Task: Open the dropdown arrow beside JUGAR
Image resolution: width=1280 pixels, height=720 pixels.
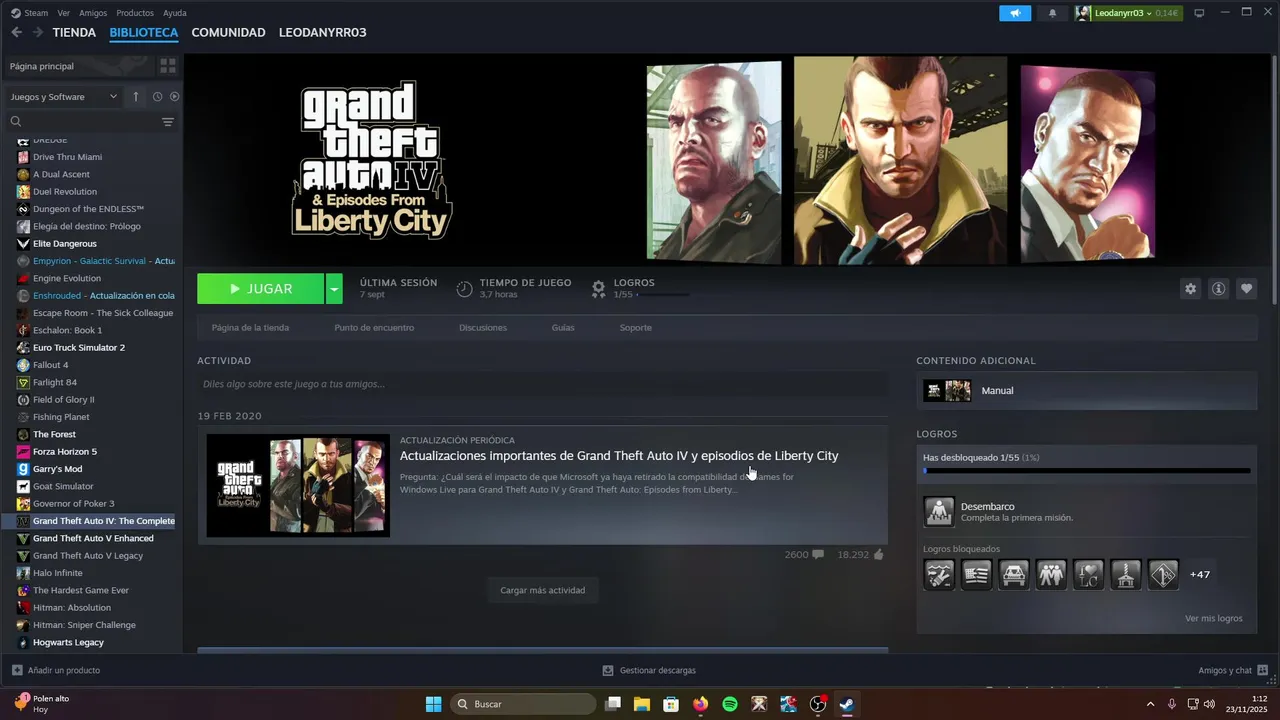Action: [x=334, y=289]
